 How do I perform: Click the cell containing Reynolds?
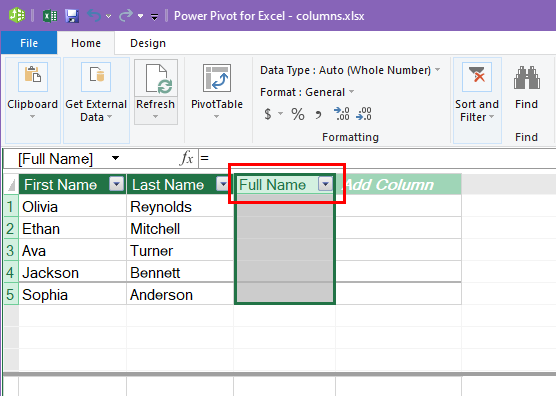click(x=180, y=207)
